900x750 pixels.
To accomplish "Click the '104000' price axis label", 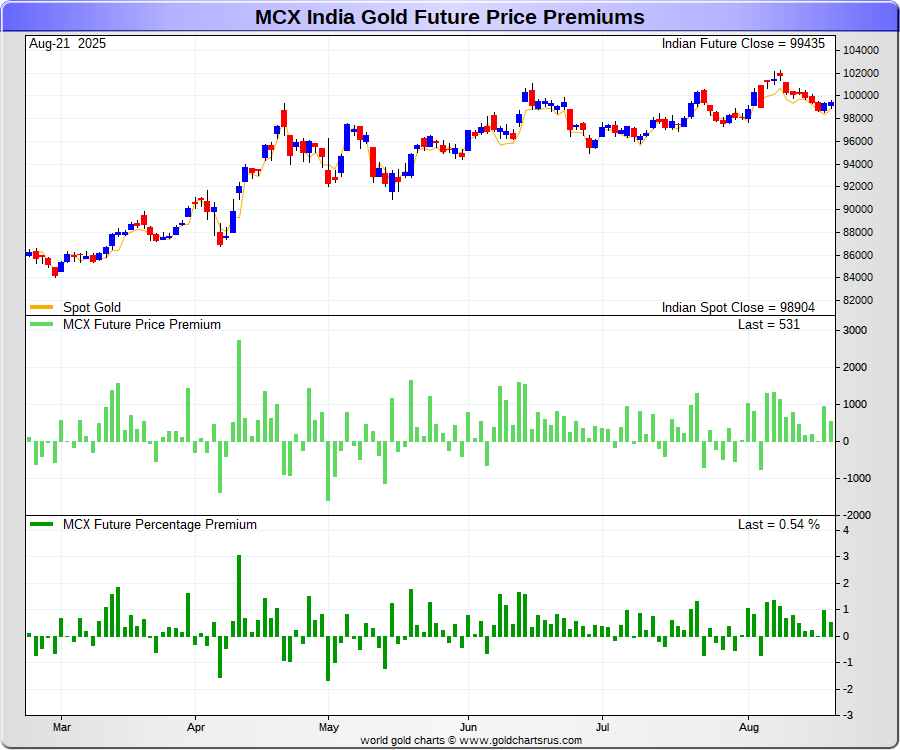I will (x=860, y=50).
